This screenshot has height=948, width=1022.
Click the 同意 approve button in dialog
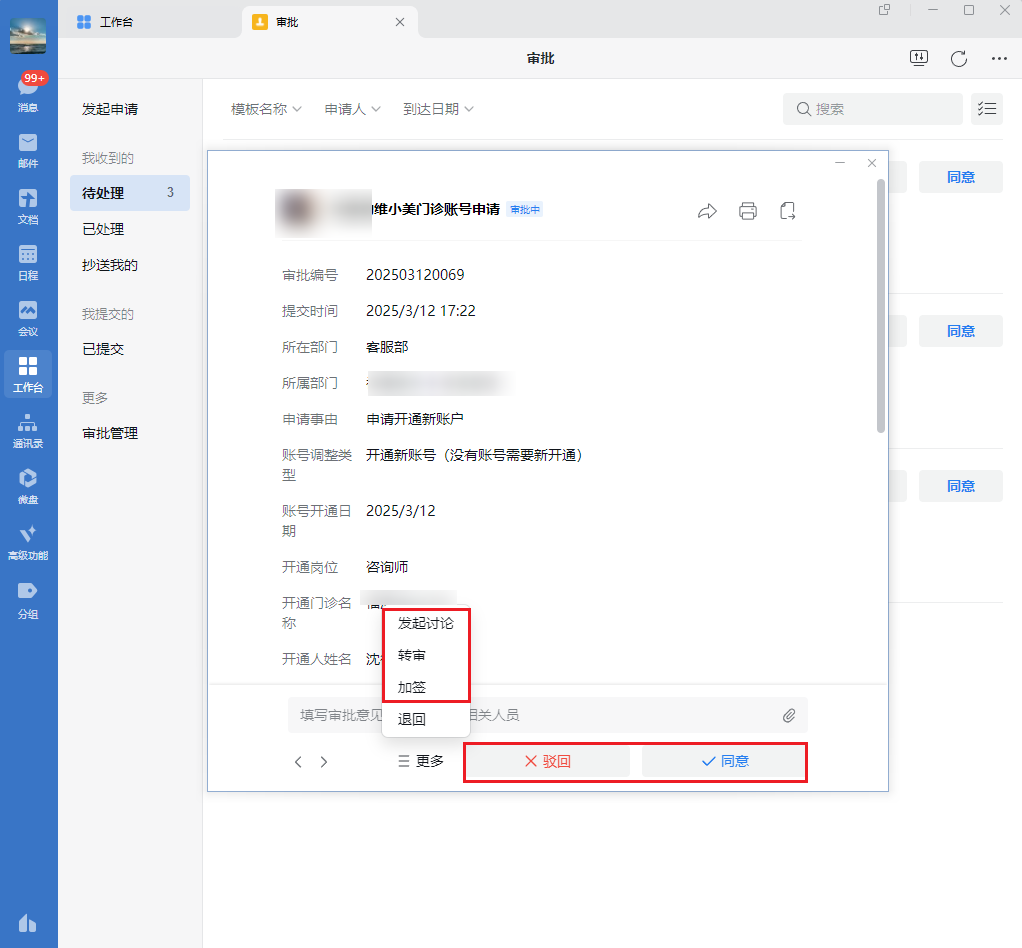725,761
